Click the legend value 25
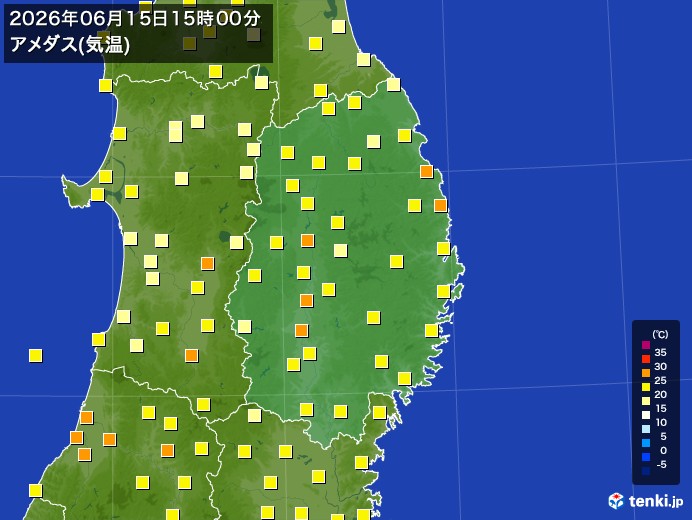 (x=661, y=380)
